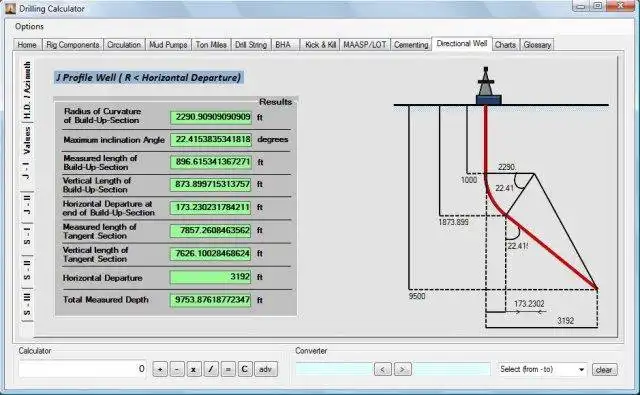Click the converter left input field
Screen dimensions: 640x395
coord(334,369)
